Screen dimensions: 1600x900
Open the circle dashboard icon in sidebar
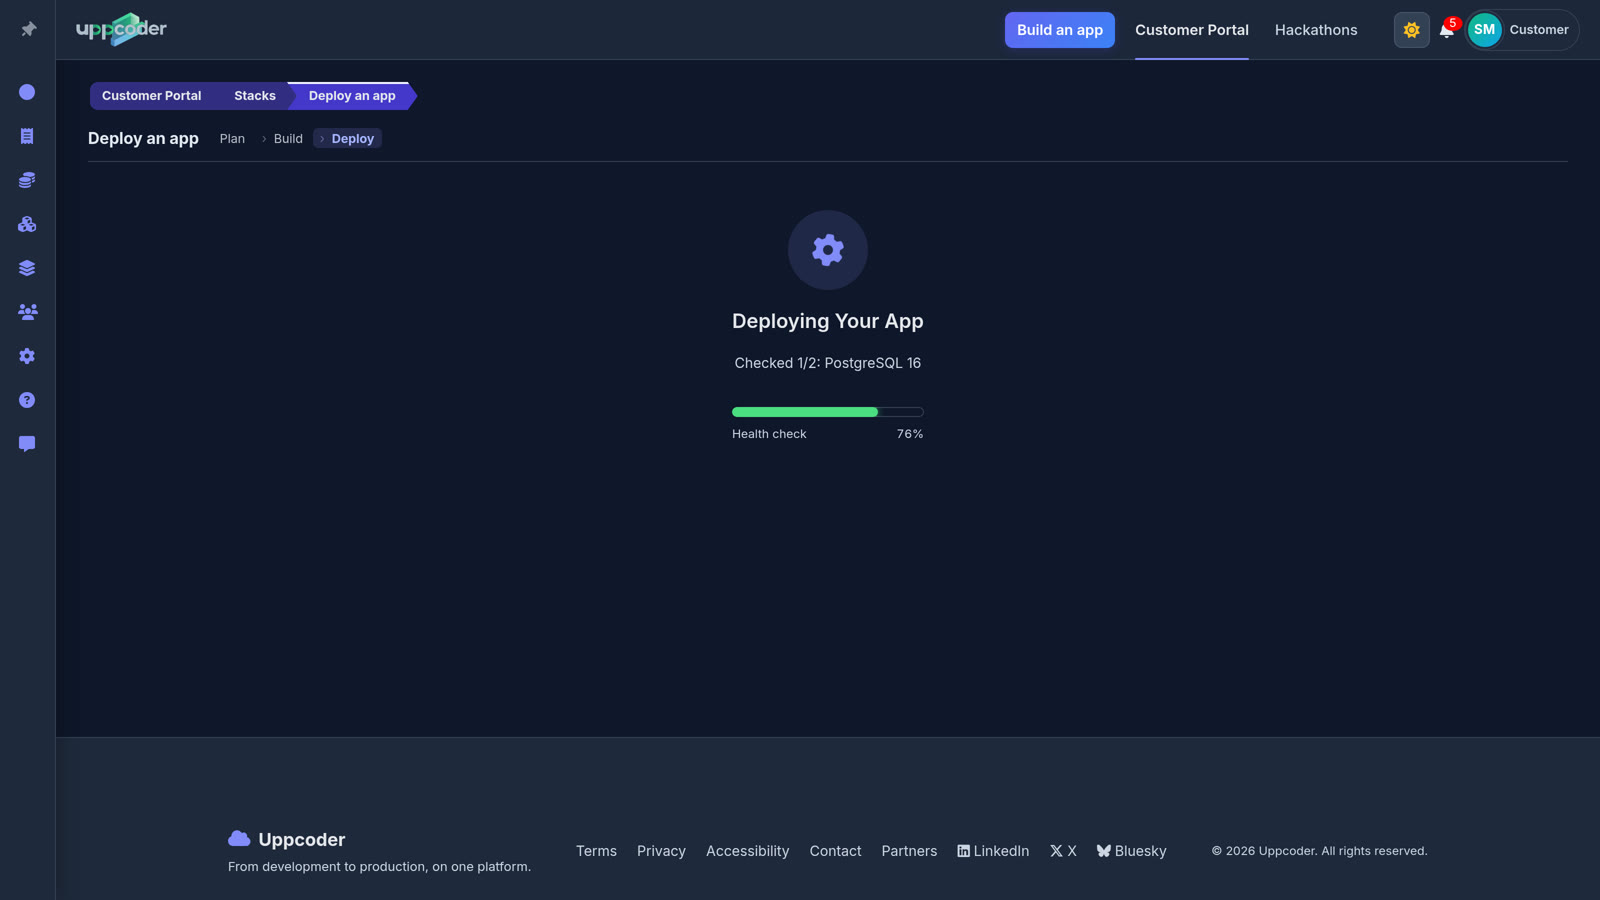coord(27,92)
